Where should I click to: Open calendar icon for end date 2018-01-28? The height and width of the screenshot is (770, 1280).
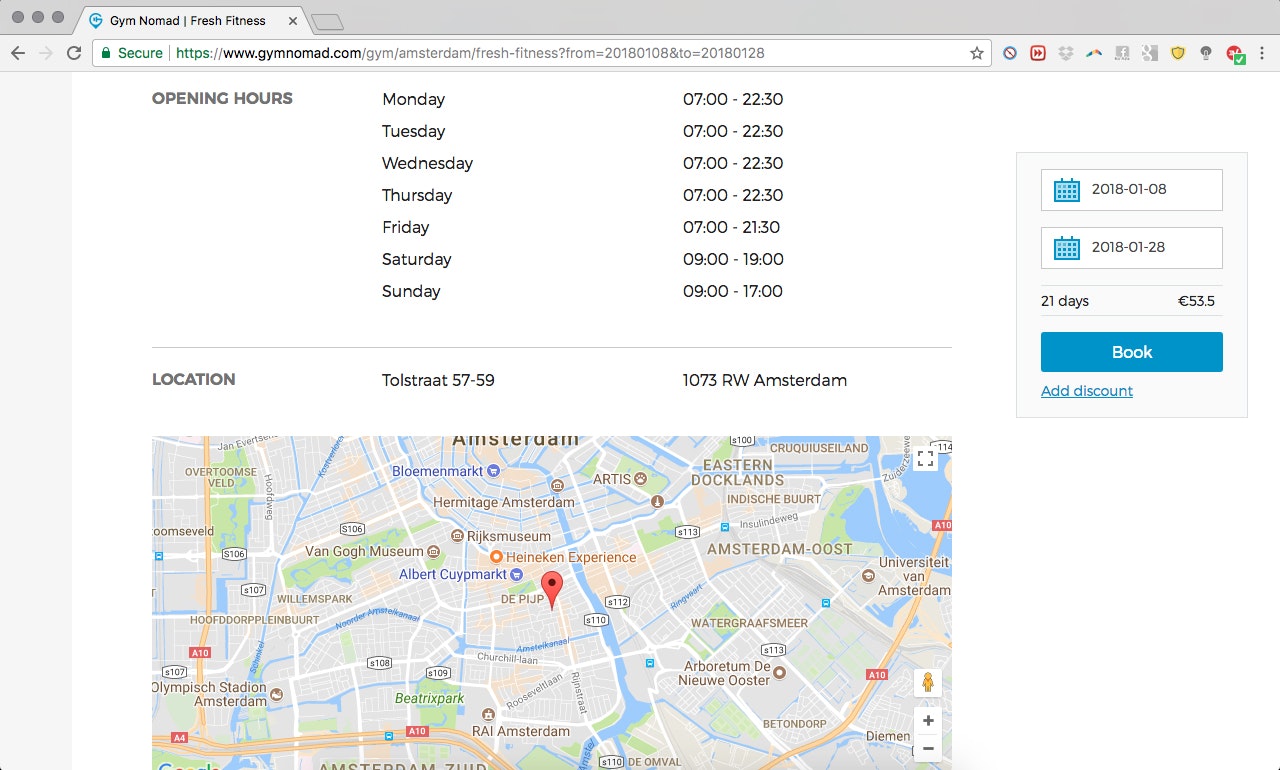click(x=1067, y=248)
